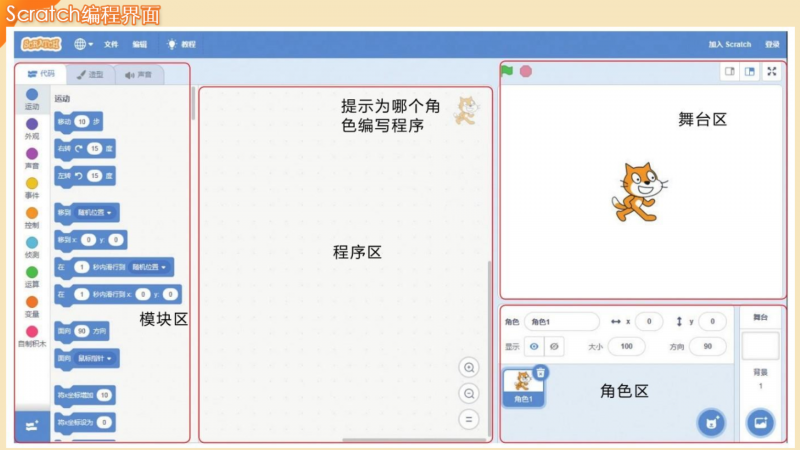
Task: Select the 控制 control category
Action: 32,217
